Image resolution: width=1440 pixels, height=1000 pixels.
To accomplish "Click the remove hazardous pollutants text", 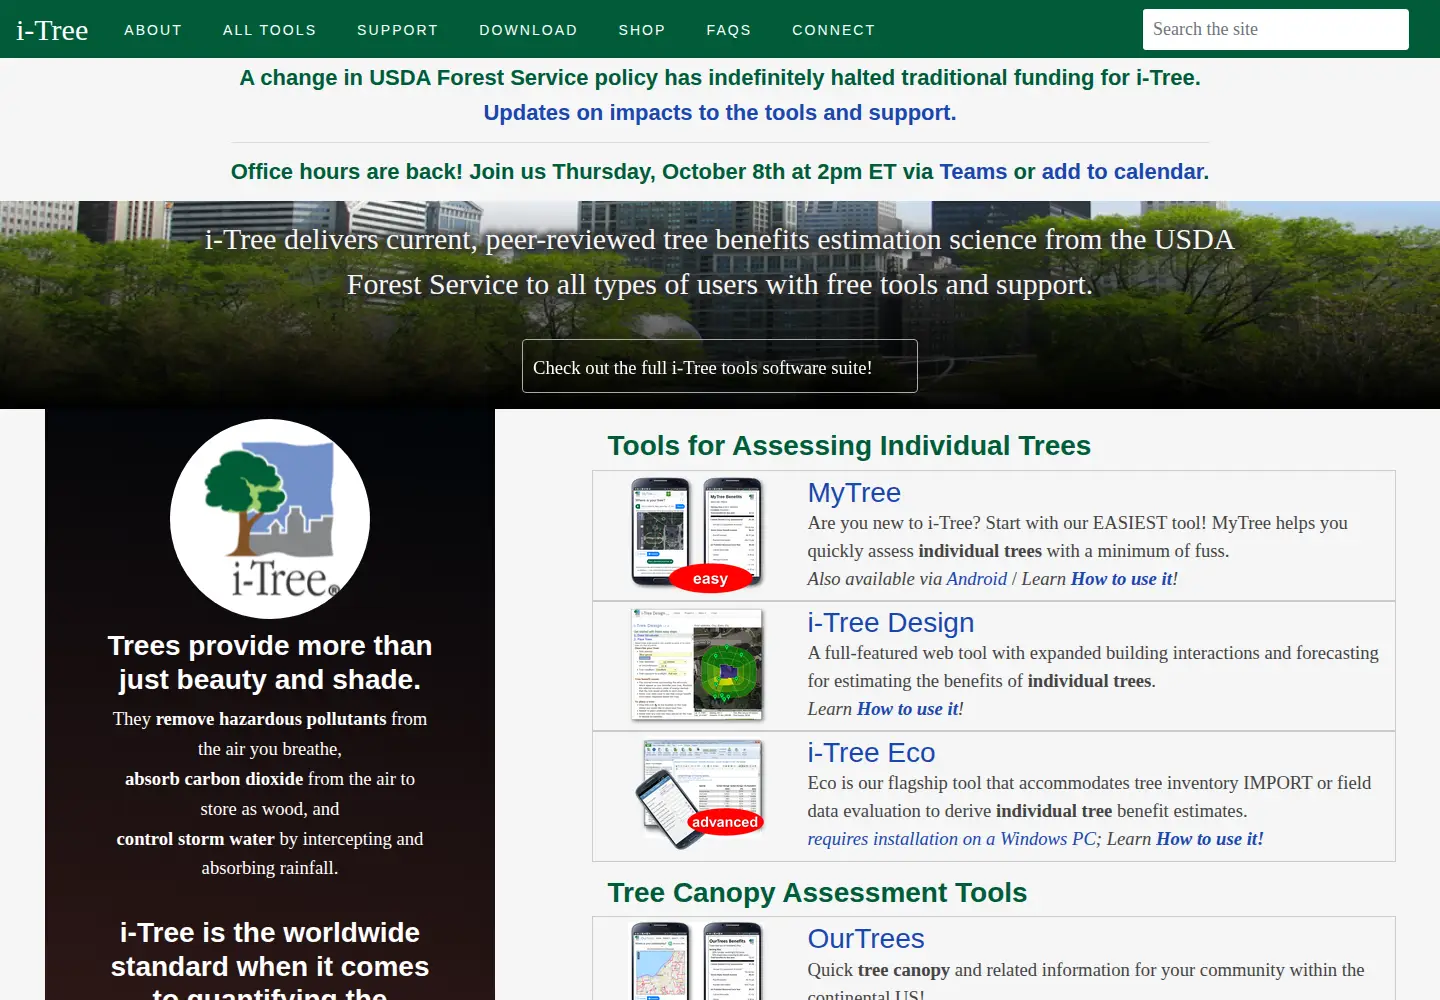I will point(271,719).
